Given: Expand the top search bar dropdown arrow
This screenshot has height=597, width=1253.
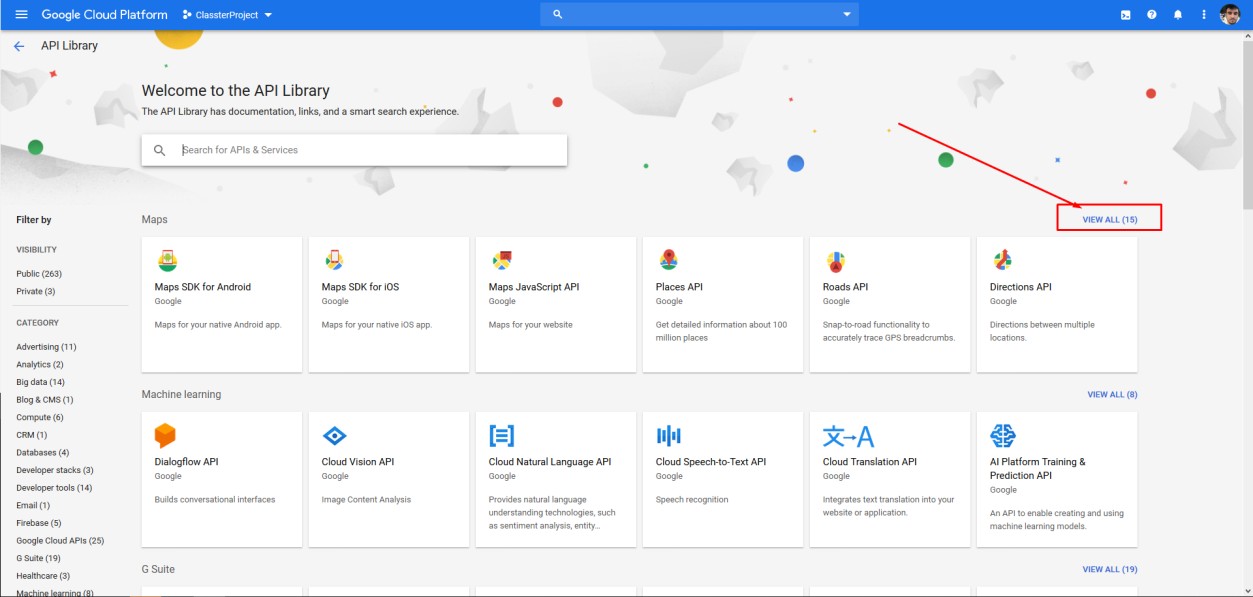Looking at the screenshot, I should pyautogui.click(x=847, y=15).
